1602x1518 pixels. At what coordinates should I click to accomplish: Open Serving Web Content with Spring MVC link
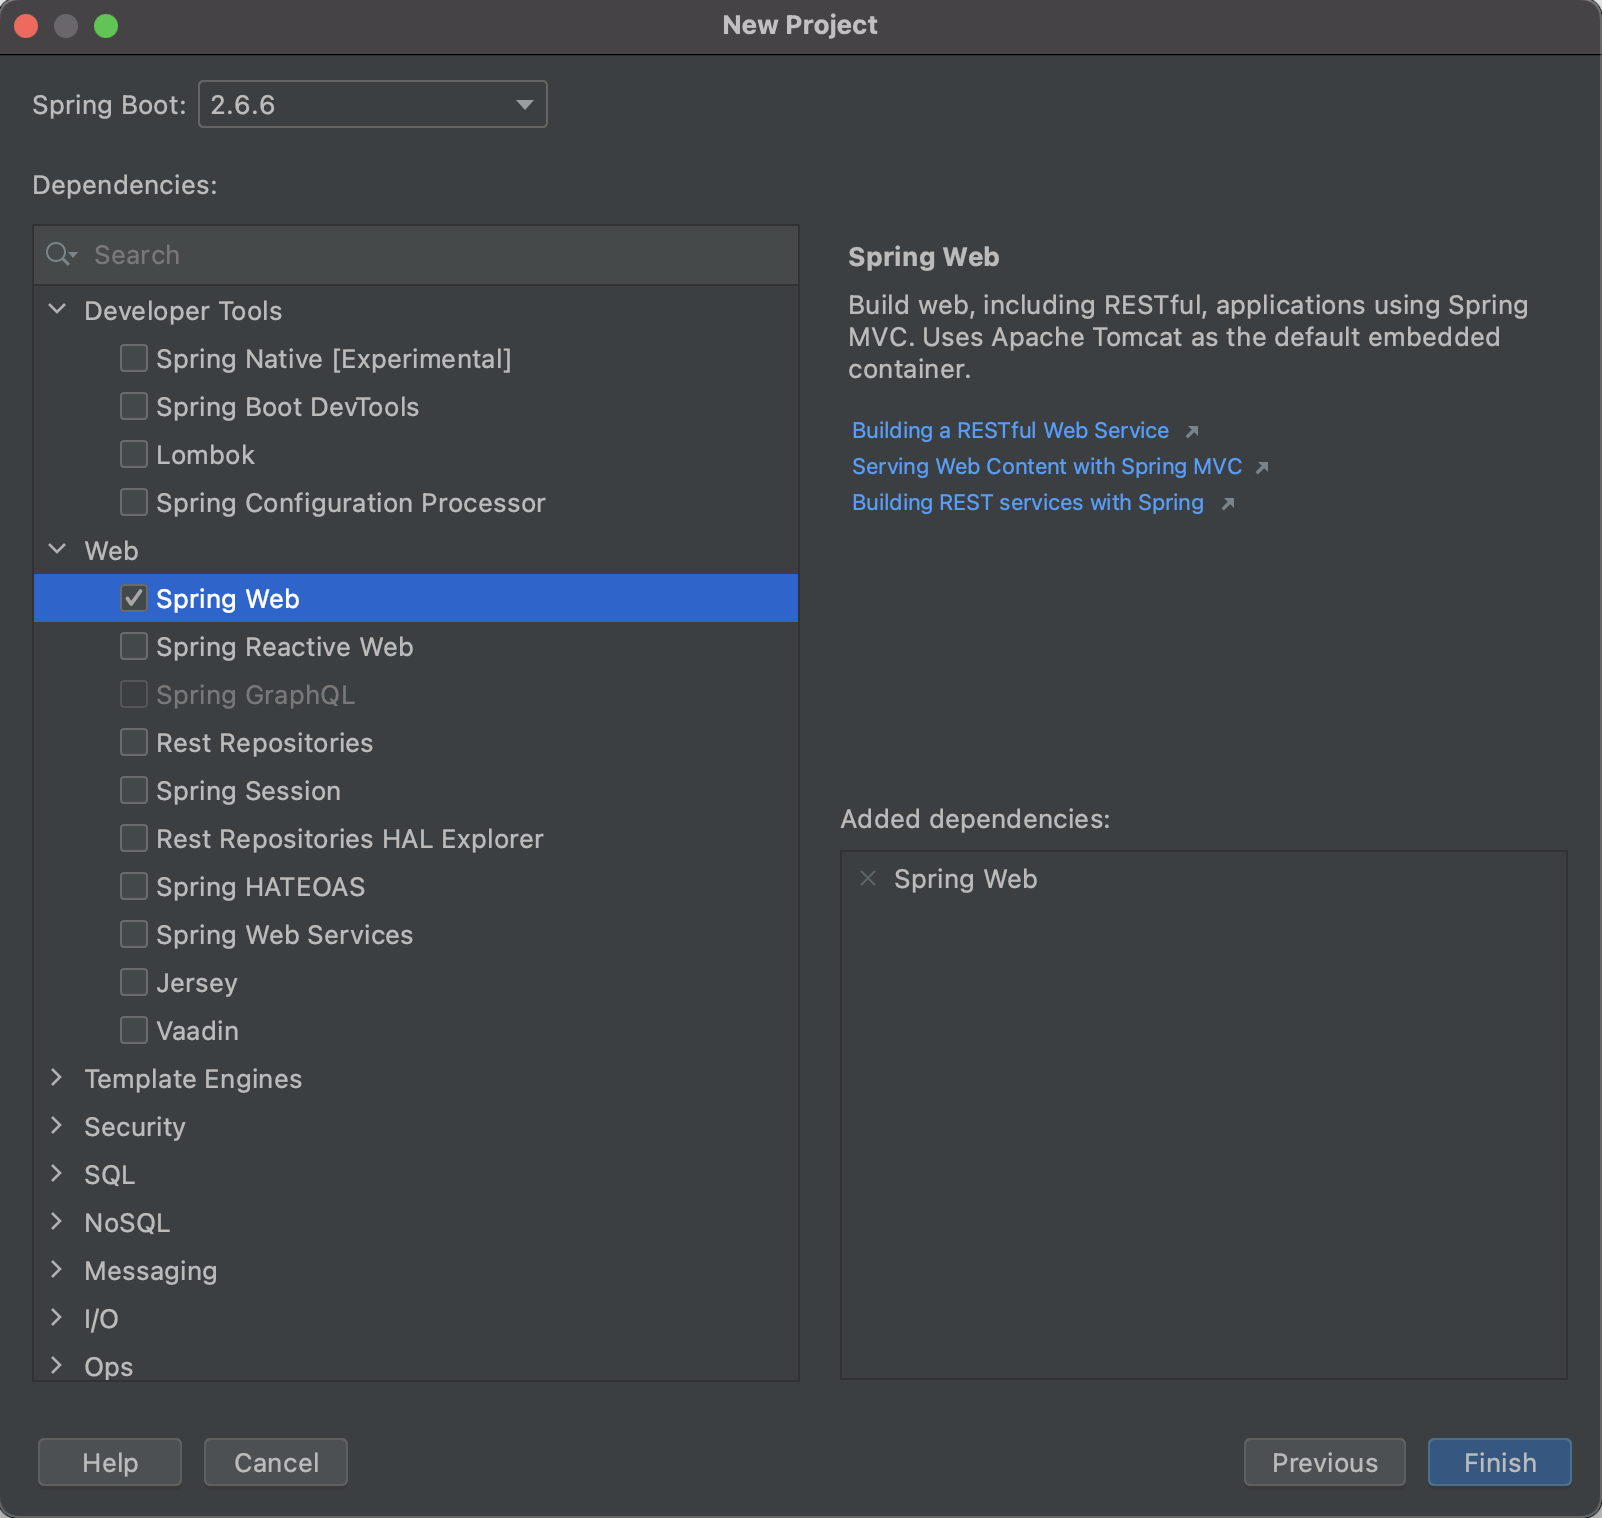click(1047, 467)
